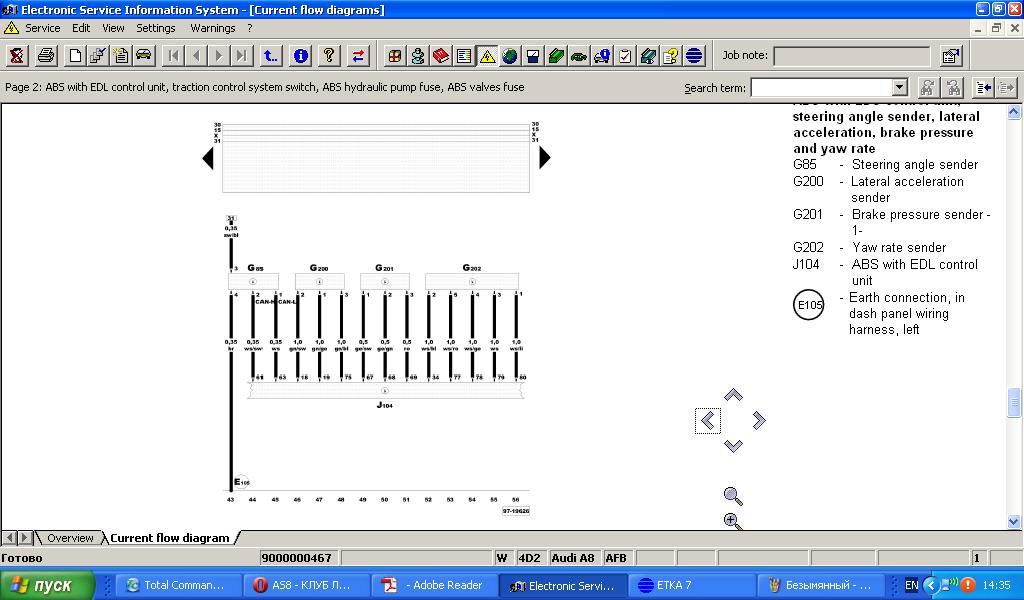The height and width of the screenshot is (600, 1024).
Task: Open the Search term dropdown arrow
Action: point(899,88)
